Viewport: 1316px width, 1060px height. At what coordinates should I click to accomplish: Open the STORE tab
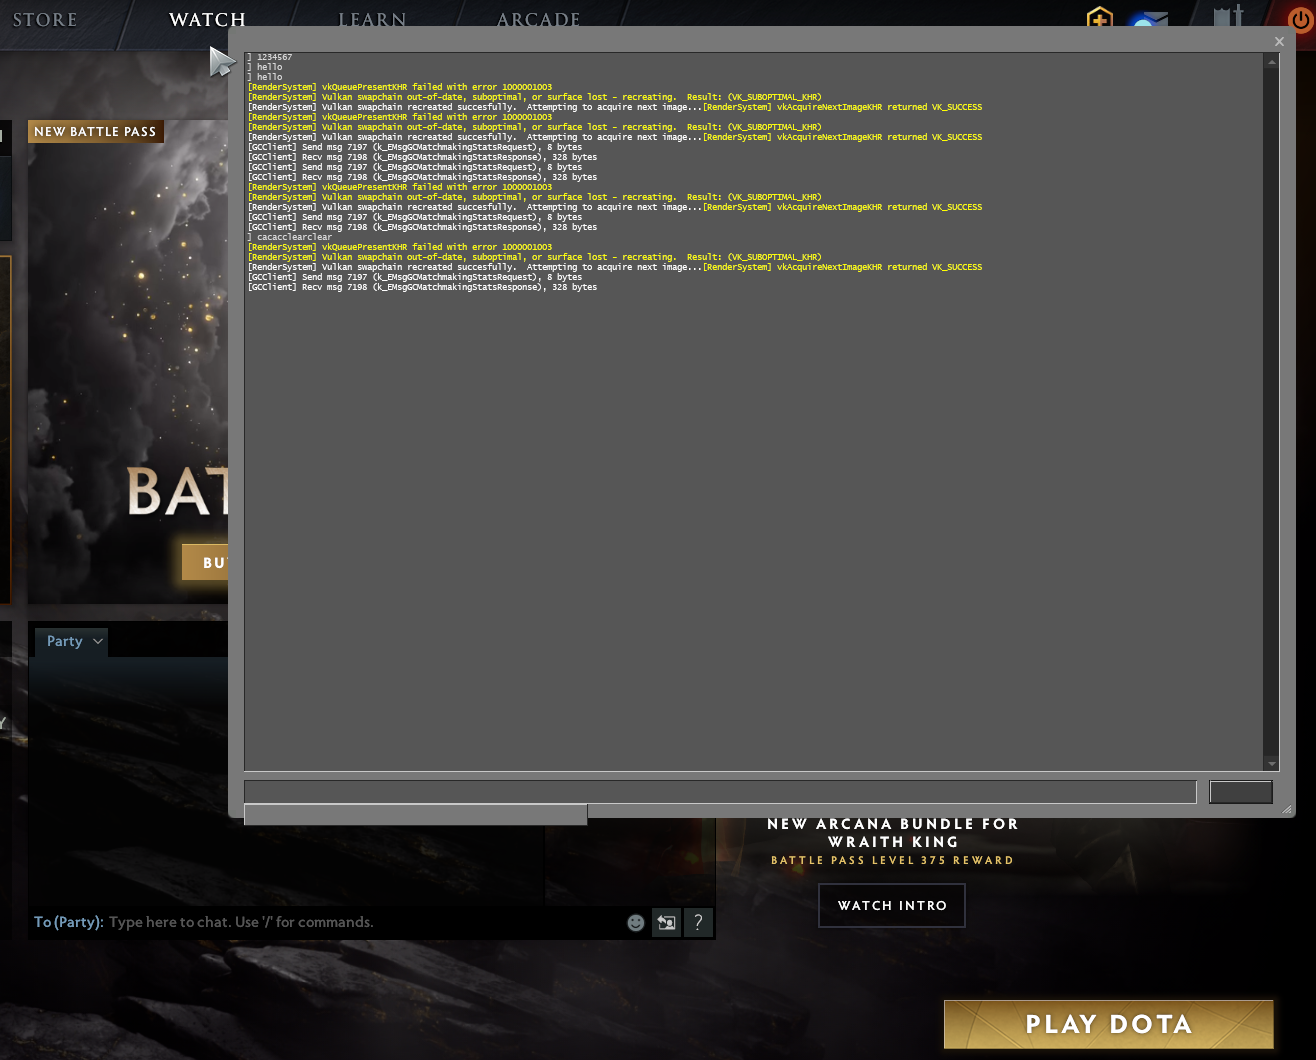coord(45,19)
